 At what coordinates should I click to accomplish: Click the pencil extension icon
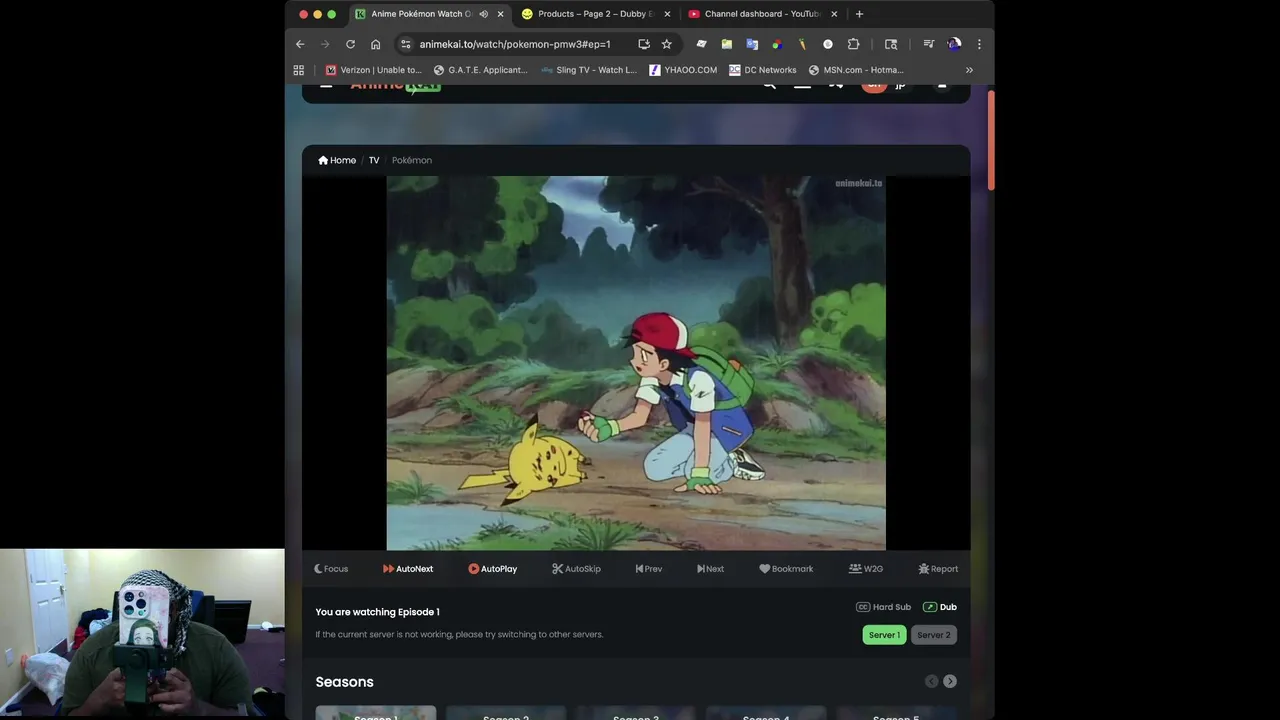802,44
